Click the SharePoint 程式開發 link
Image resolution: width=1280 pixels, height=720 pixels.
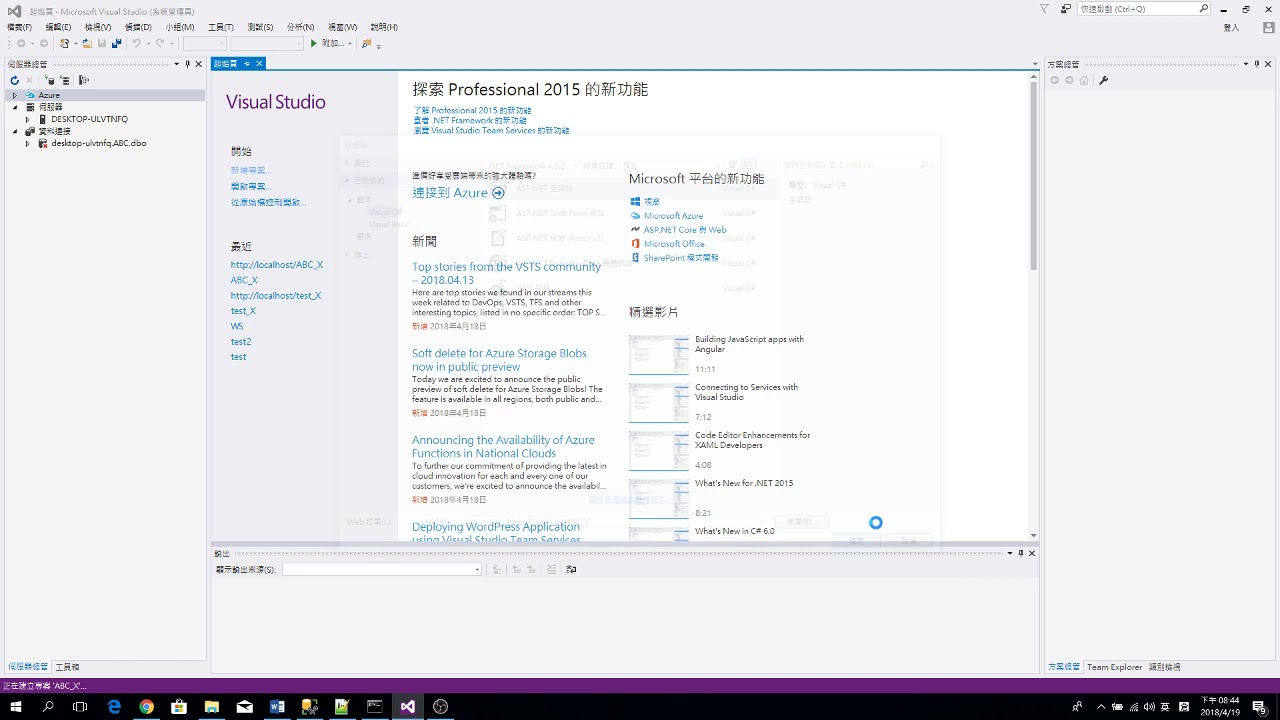681,258
